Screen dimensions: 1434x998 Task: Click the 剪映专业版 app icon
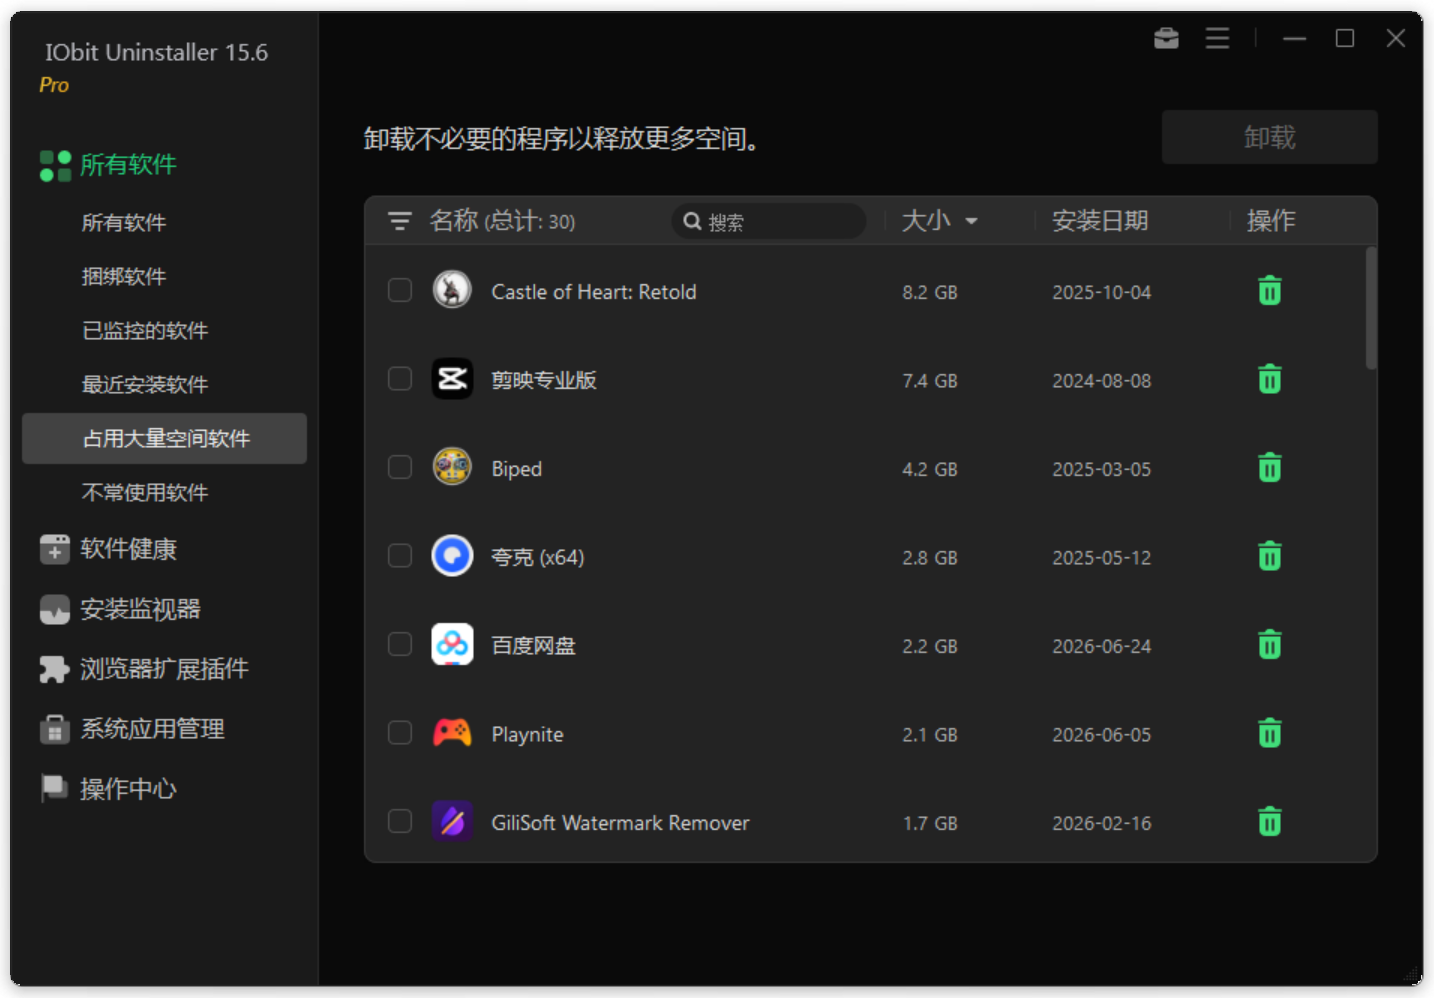452,379
